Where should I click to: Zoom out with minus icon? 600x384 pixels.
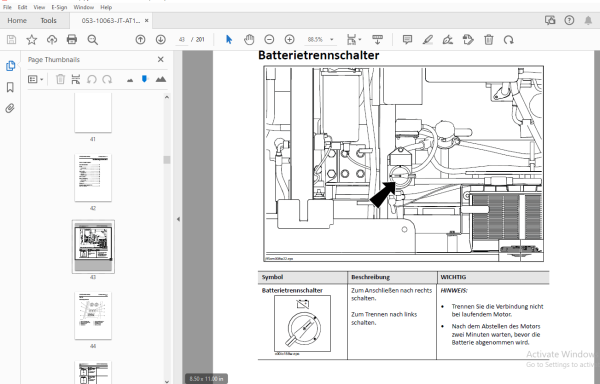[269, 39]
